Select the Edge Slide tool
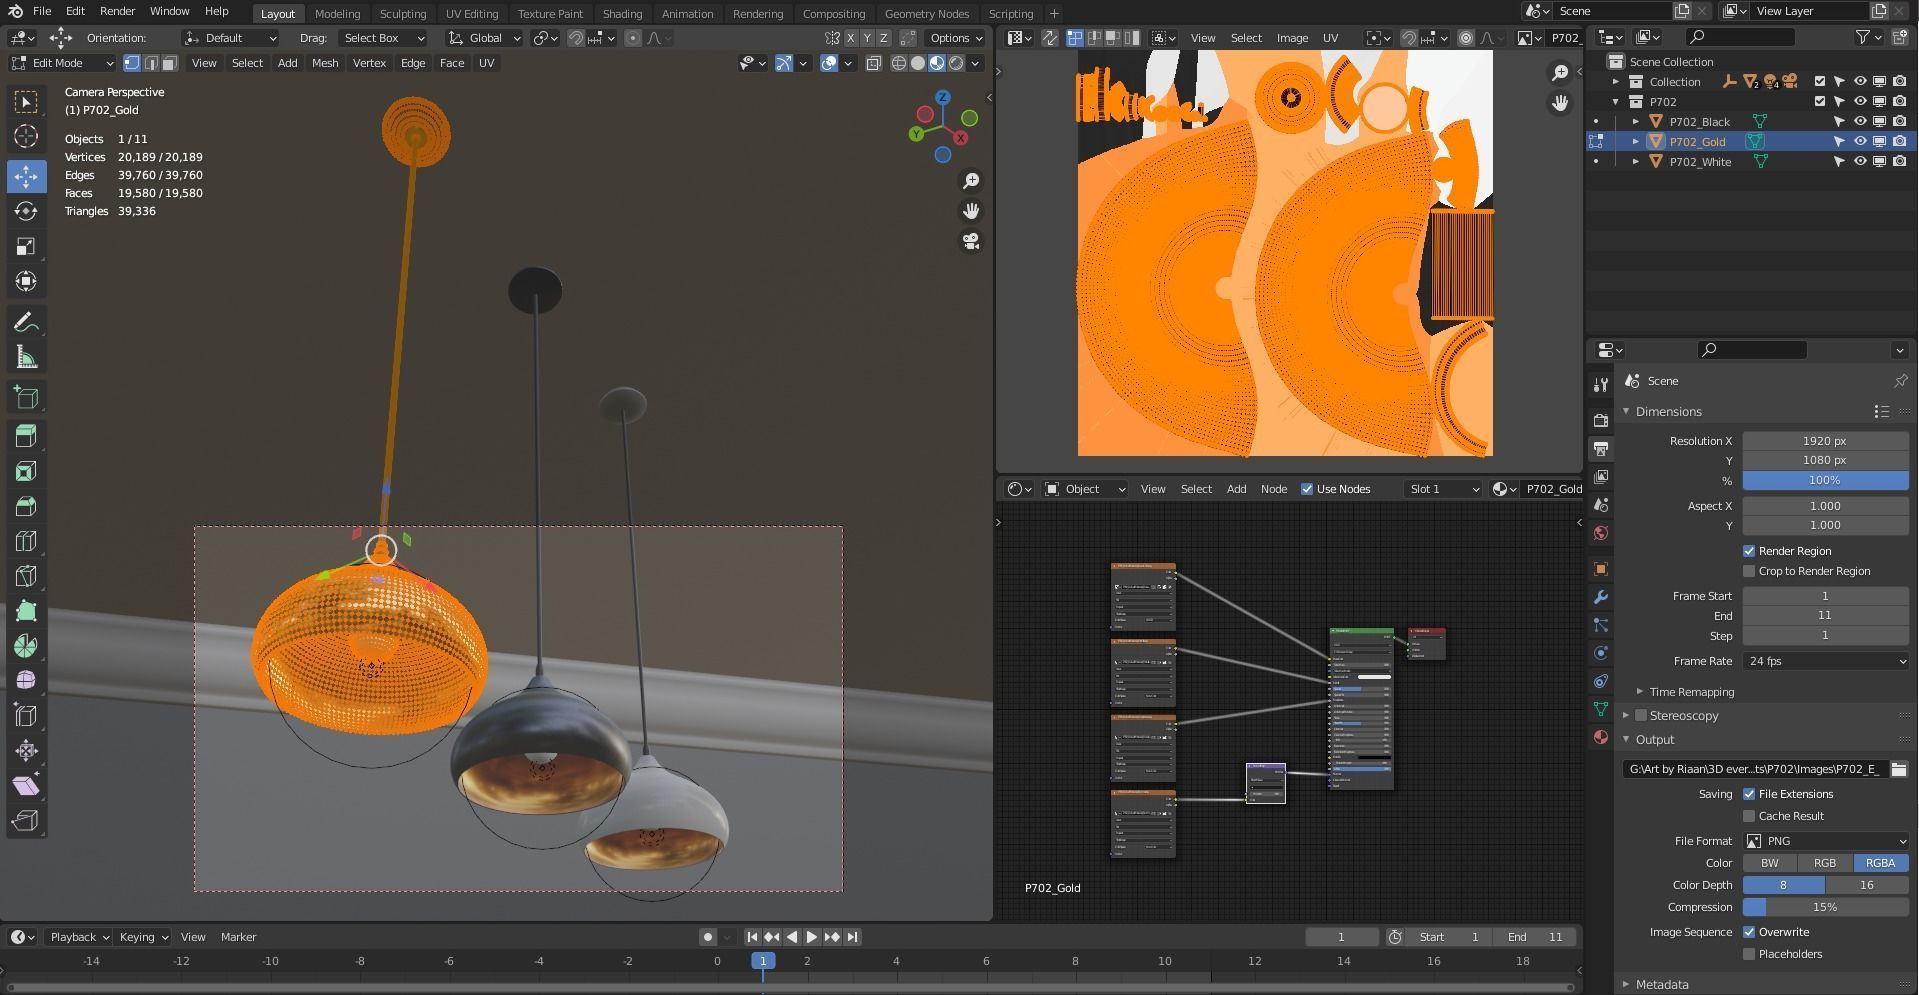This screenshot has height=995, width=1919. point(26,716)
